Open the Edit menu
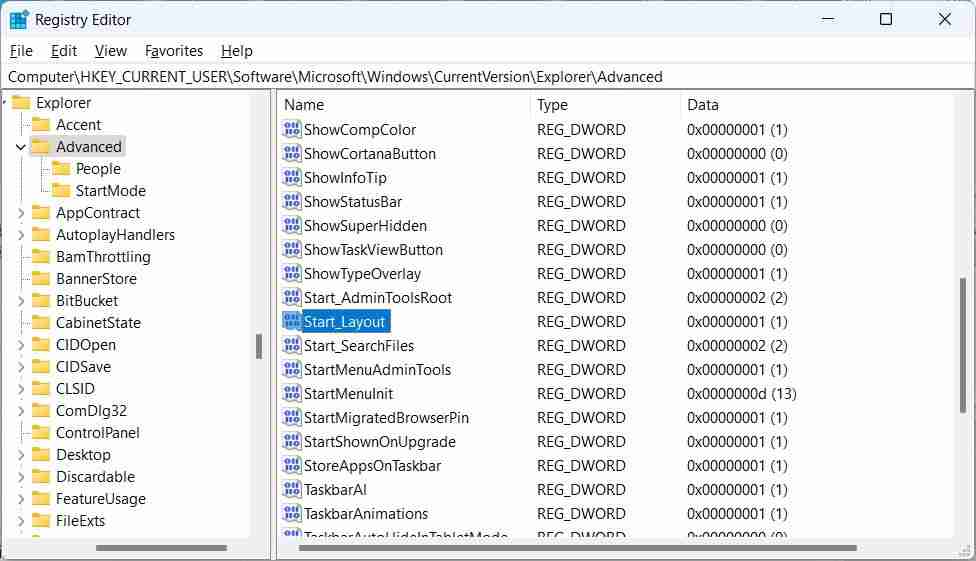Screen dimensions: 976x561 [63, 50]
